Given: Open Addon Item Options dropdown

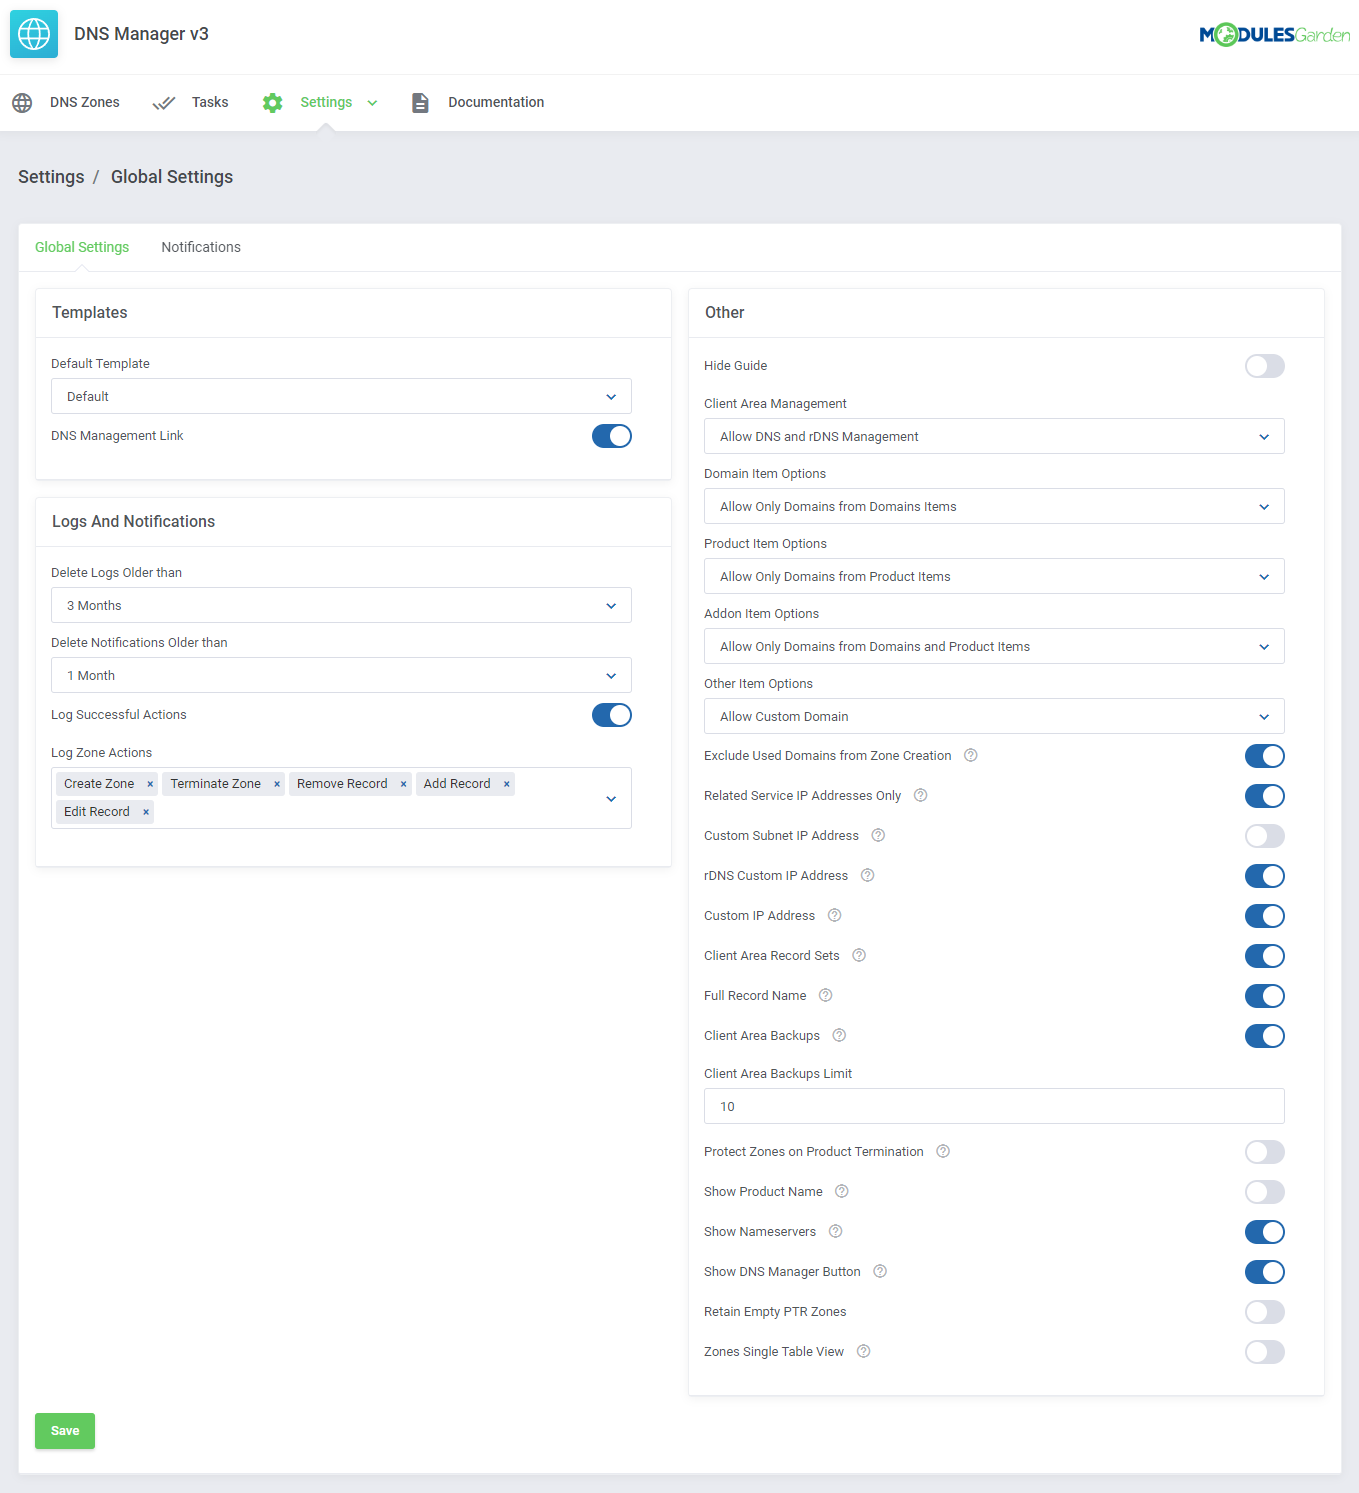Looking at the screenshot, I should [x=994, y=646].
